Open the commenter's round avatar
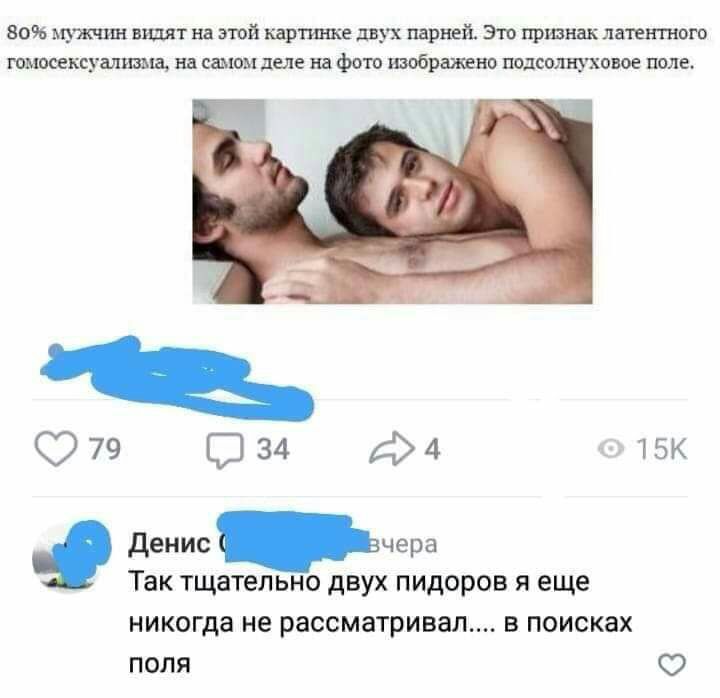This screenshot has height=698, width=720. pyautogui.click(x=71, y=557)
